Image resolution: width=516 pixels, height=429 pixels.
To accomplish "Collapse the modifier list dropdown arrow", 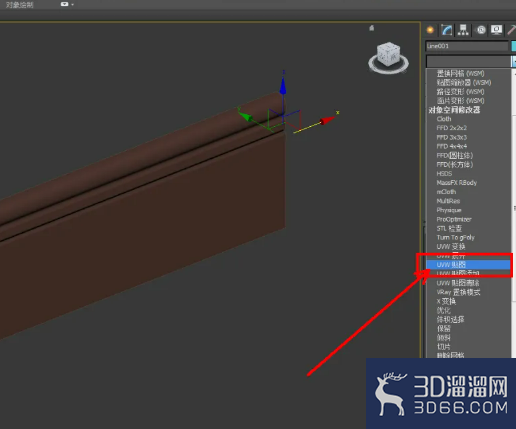I will 514,61.
